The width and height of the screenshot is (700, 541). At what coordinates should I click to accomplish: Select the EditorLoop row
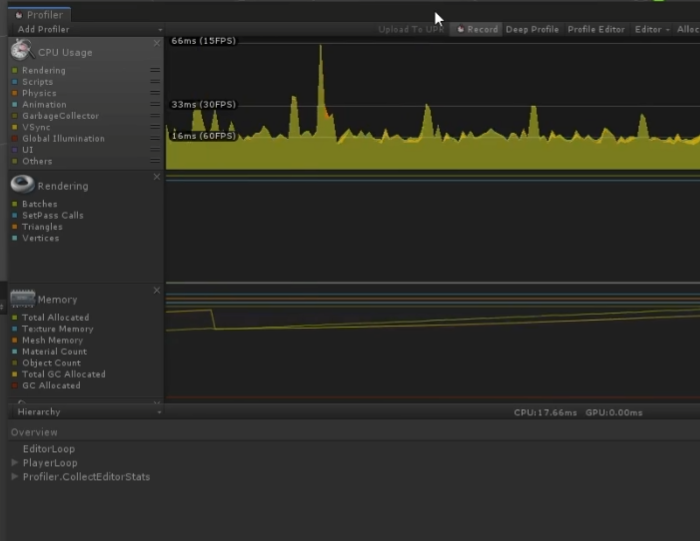click(x=354, y=449)
